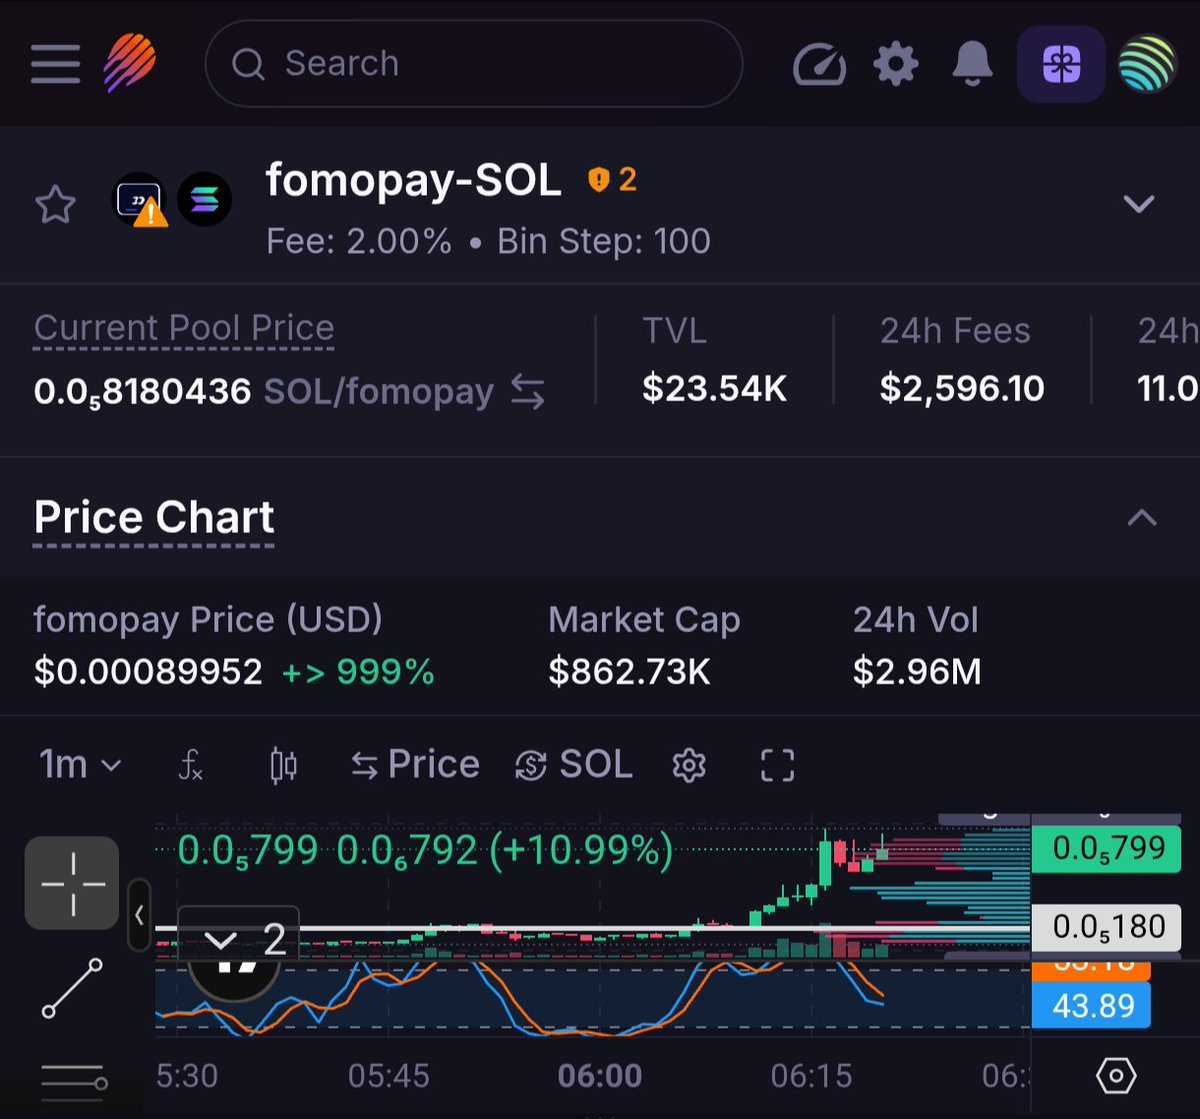The height and width of the screenshot is (1119, 1200).
Task: Open the speedometer dashboard icon
Action: [820, 65]
